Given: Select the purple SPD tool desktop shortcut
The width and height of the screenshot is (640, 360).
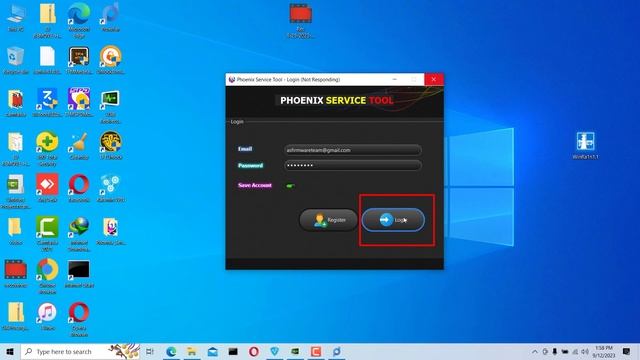Looking at the screenshot, I should pos(79,103).
